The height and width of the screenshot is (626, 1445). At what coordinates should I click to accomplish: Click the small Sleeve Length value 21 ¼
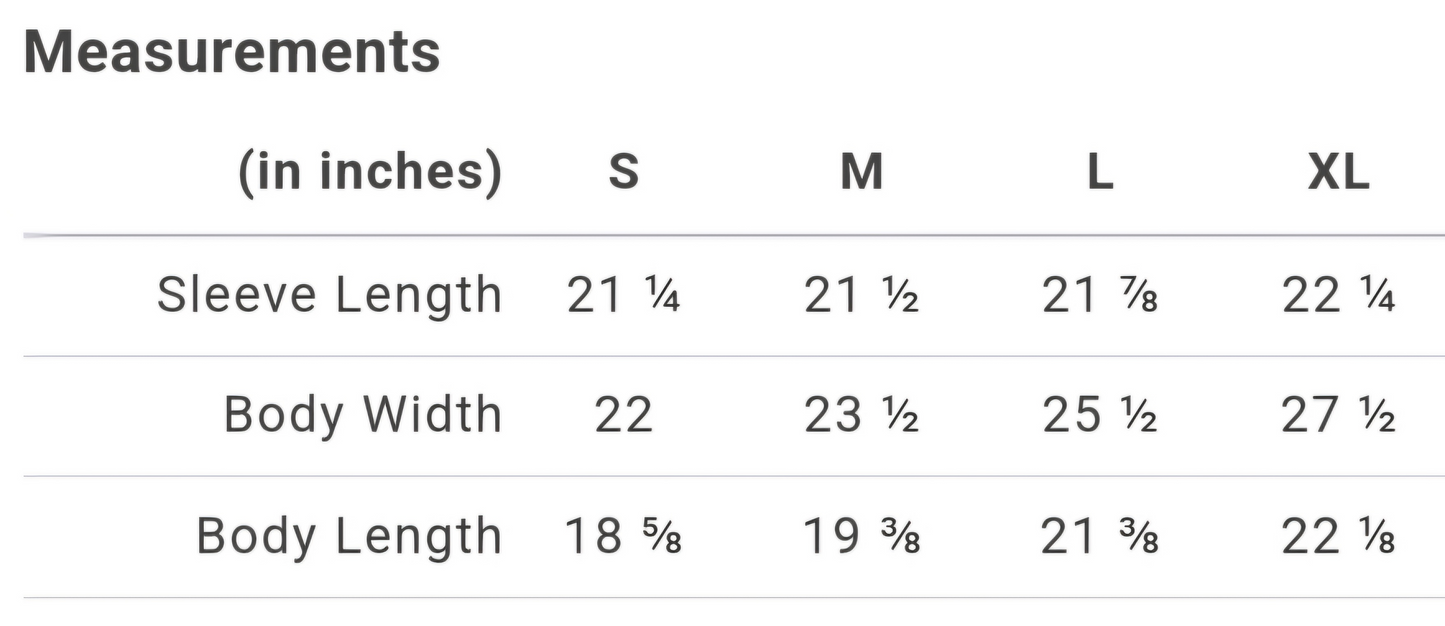click(x=623, y=296)
